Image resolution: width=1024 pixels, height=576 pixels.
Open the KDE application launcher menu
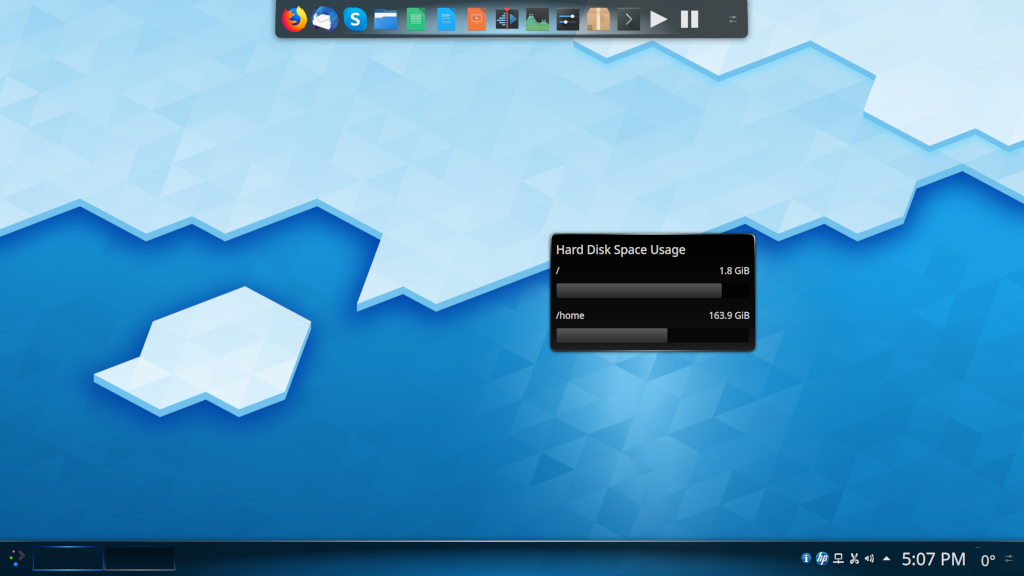[16, 558]
